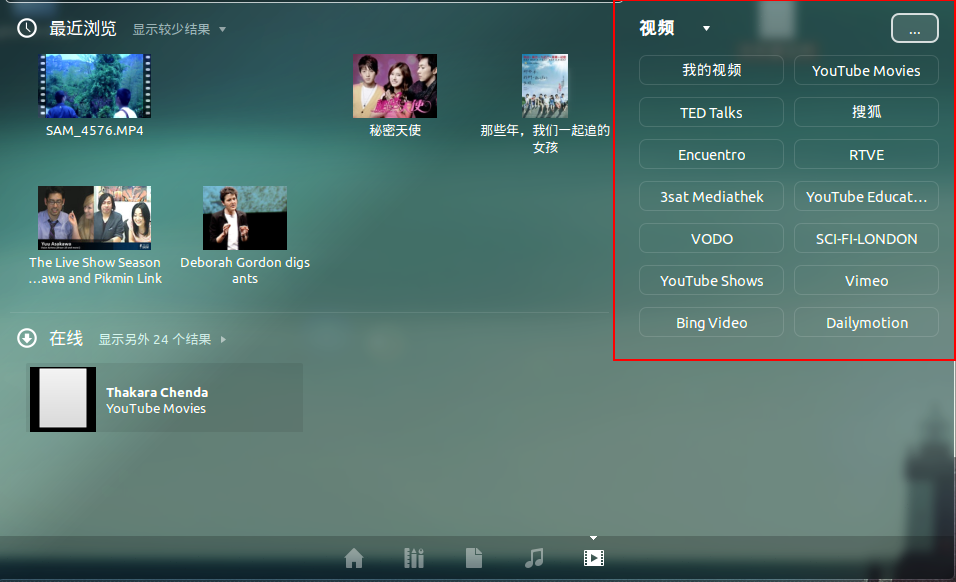Image resolution: width=956 pixels, height=582 pixels.
Task: Enable the YouTube Shows filter
Action: (x=712, y=280)
